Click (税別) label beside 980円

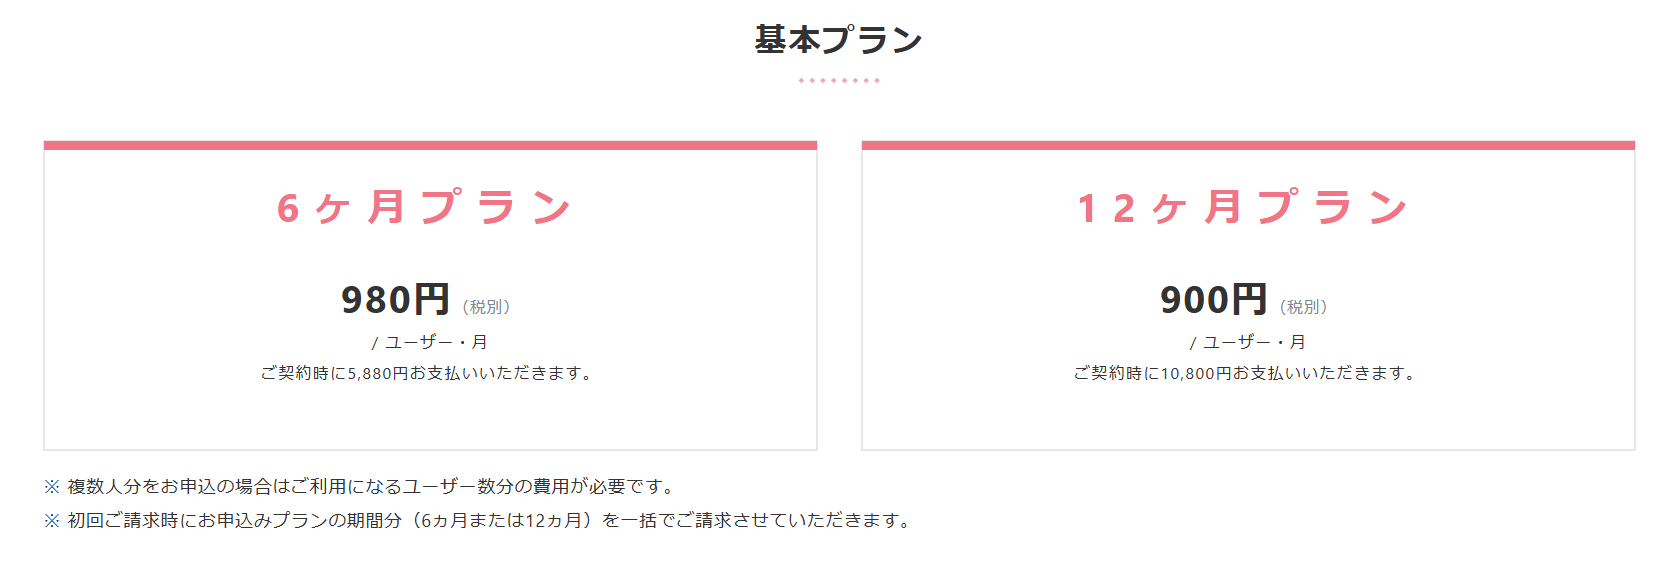(x=486, y=307)
